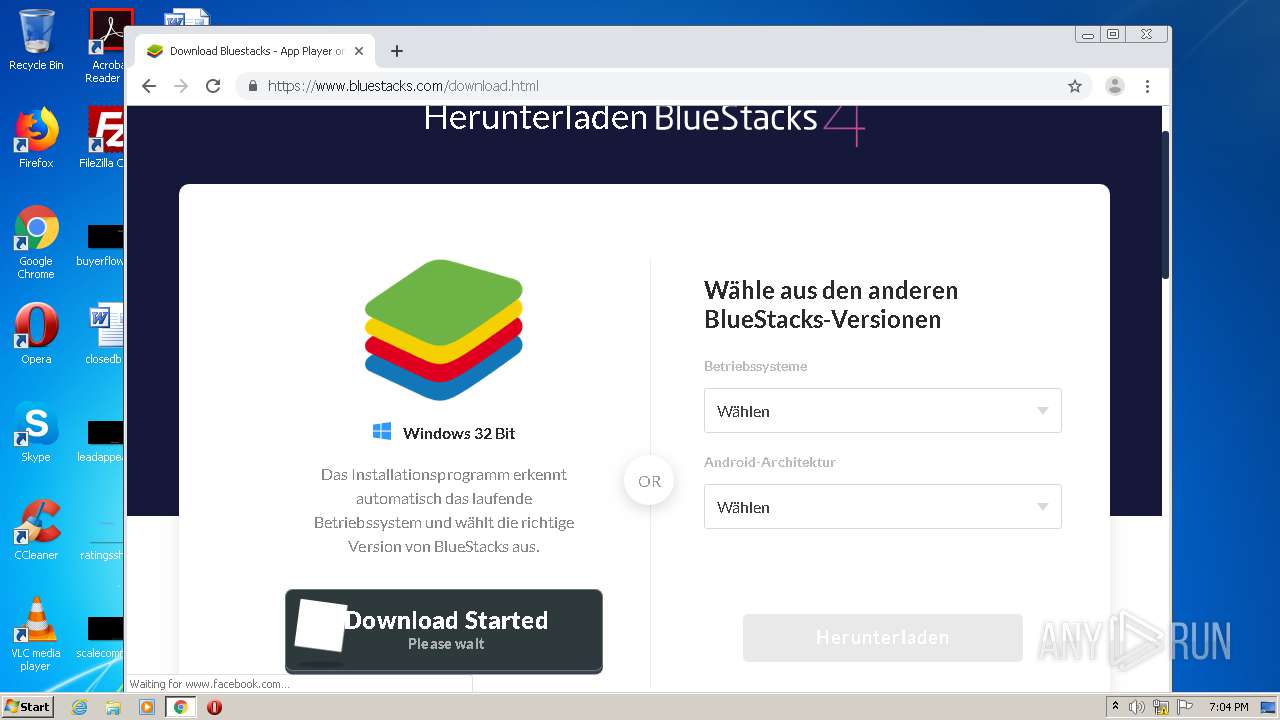
Task: Open Opera desktop shortcut
Action: (36, 333)
